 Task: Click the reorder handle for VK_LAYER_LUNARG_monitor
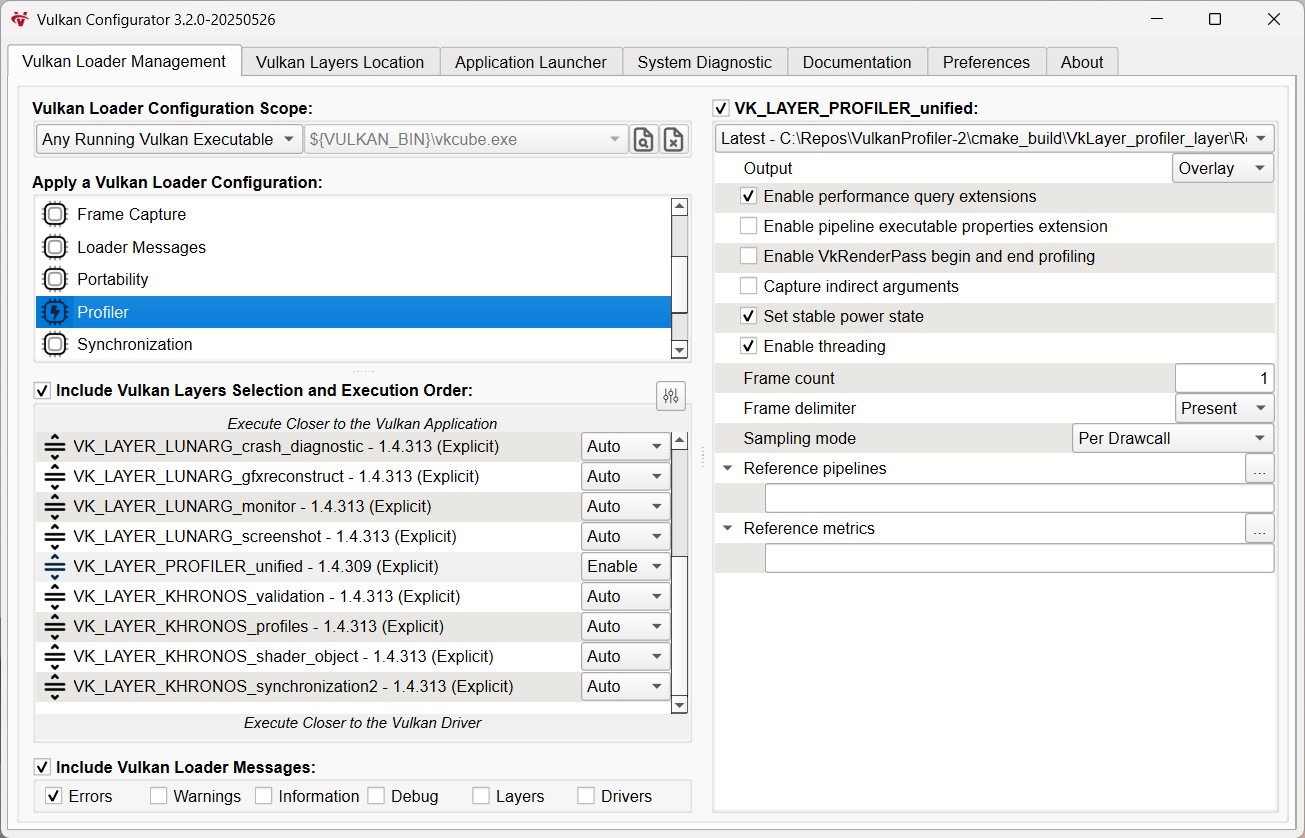55,506
